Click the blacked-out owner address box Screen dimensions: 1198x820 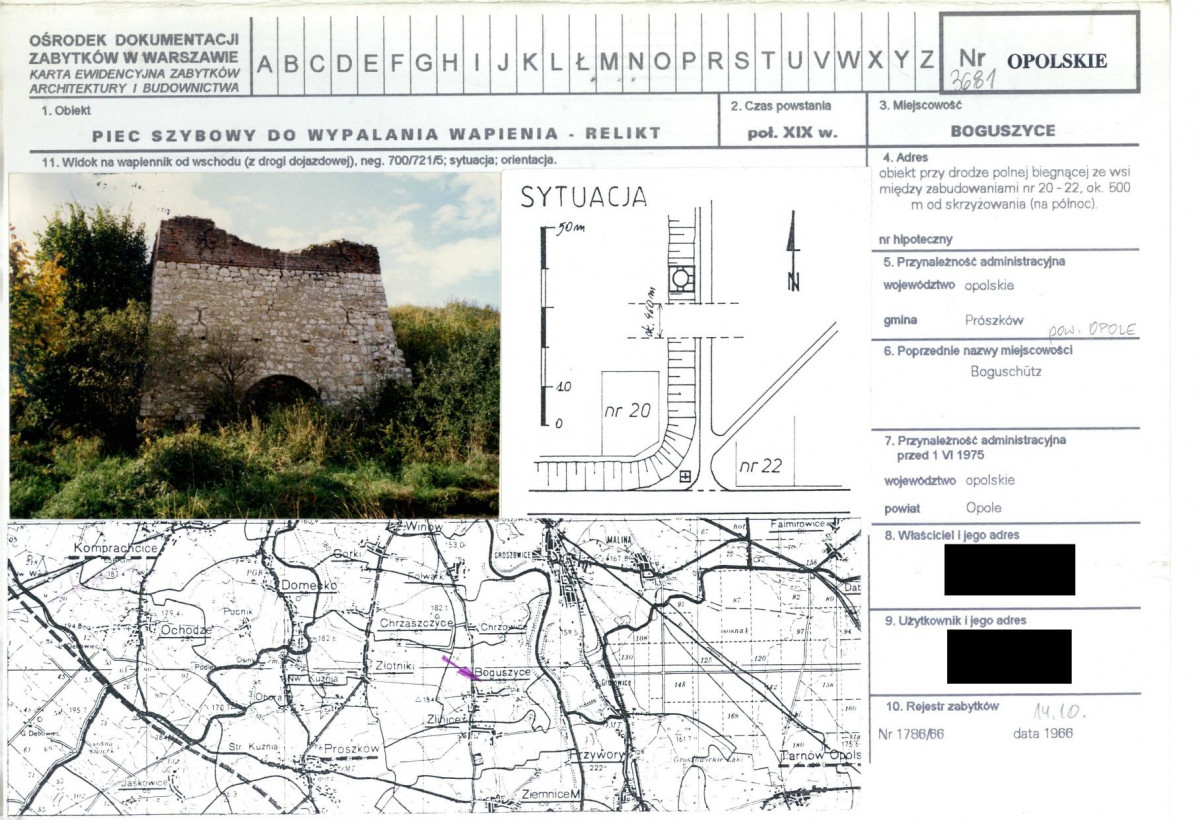coord(1009,569)
